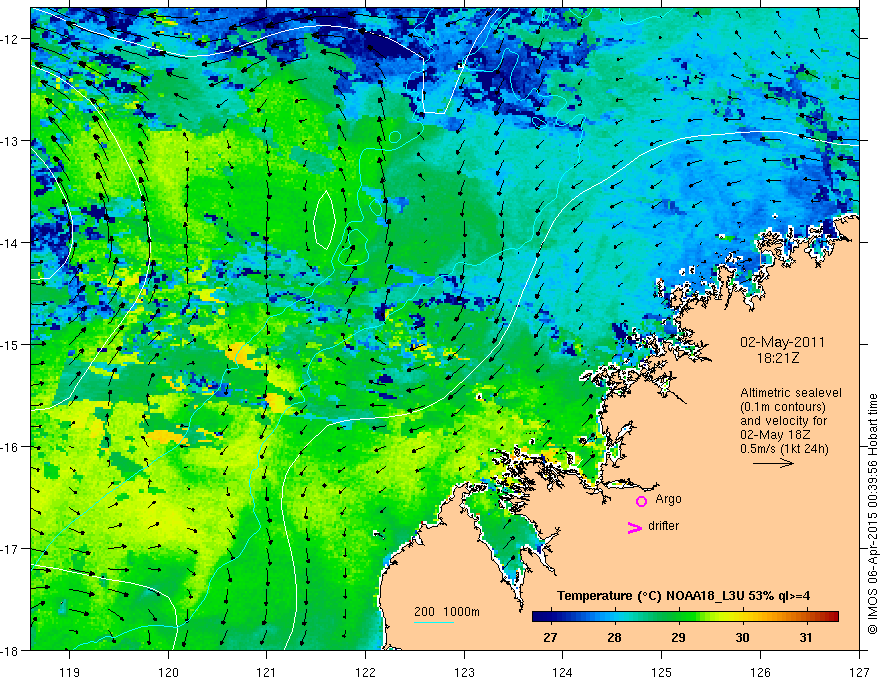Image resolution: width=880 pixels, height=680 pixels.
Task: Click longitude axis label 120
Action: click(168, 672)
